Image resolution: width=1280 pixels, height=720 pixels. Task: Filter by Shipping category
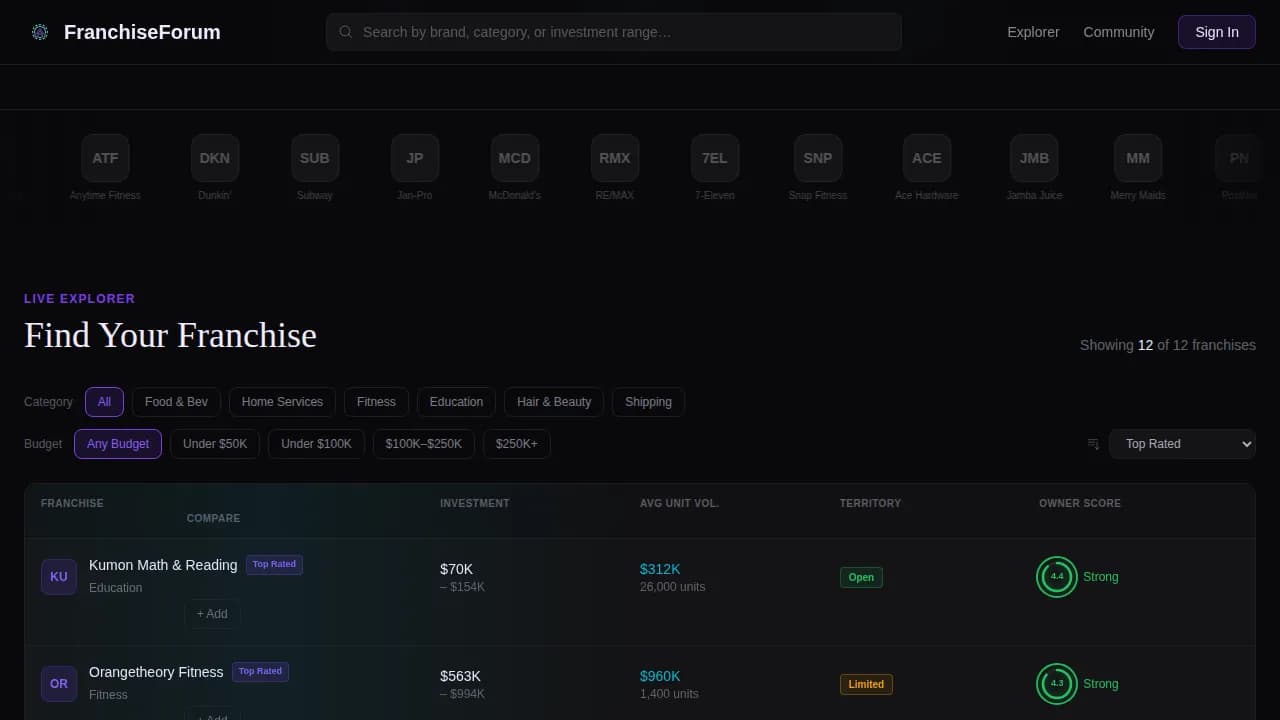(x=648, y=402)
